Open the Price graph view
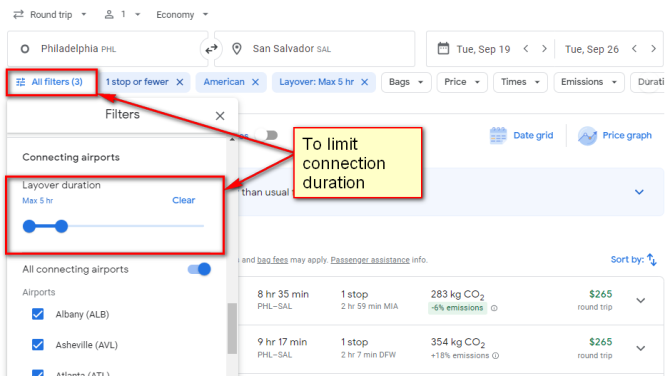This screenshot has width=670, height=376. coord(615,135)
